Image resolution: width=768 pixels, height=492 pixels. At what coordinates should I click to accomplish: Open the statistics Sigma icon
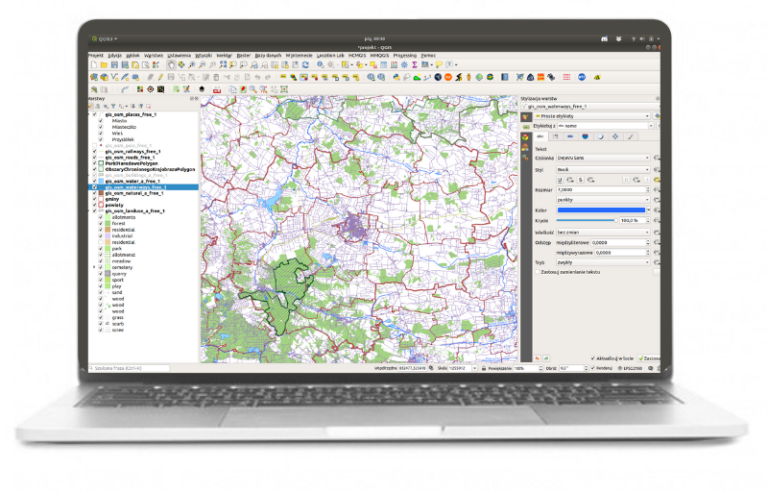tap(414, 65)
